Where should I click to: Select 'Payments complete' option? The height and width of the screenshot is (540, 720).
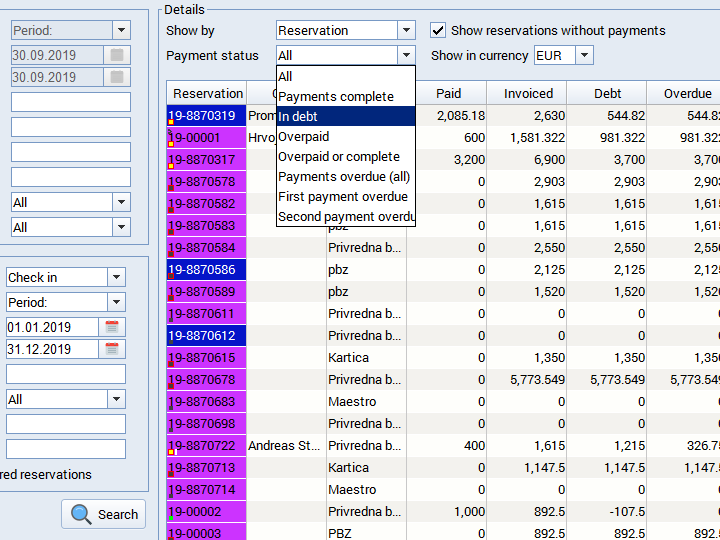click(345, 96)
